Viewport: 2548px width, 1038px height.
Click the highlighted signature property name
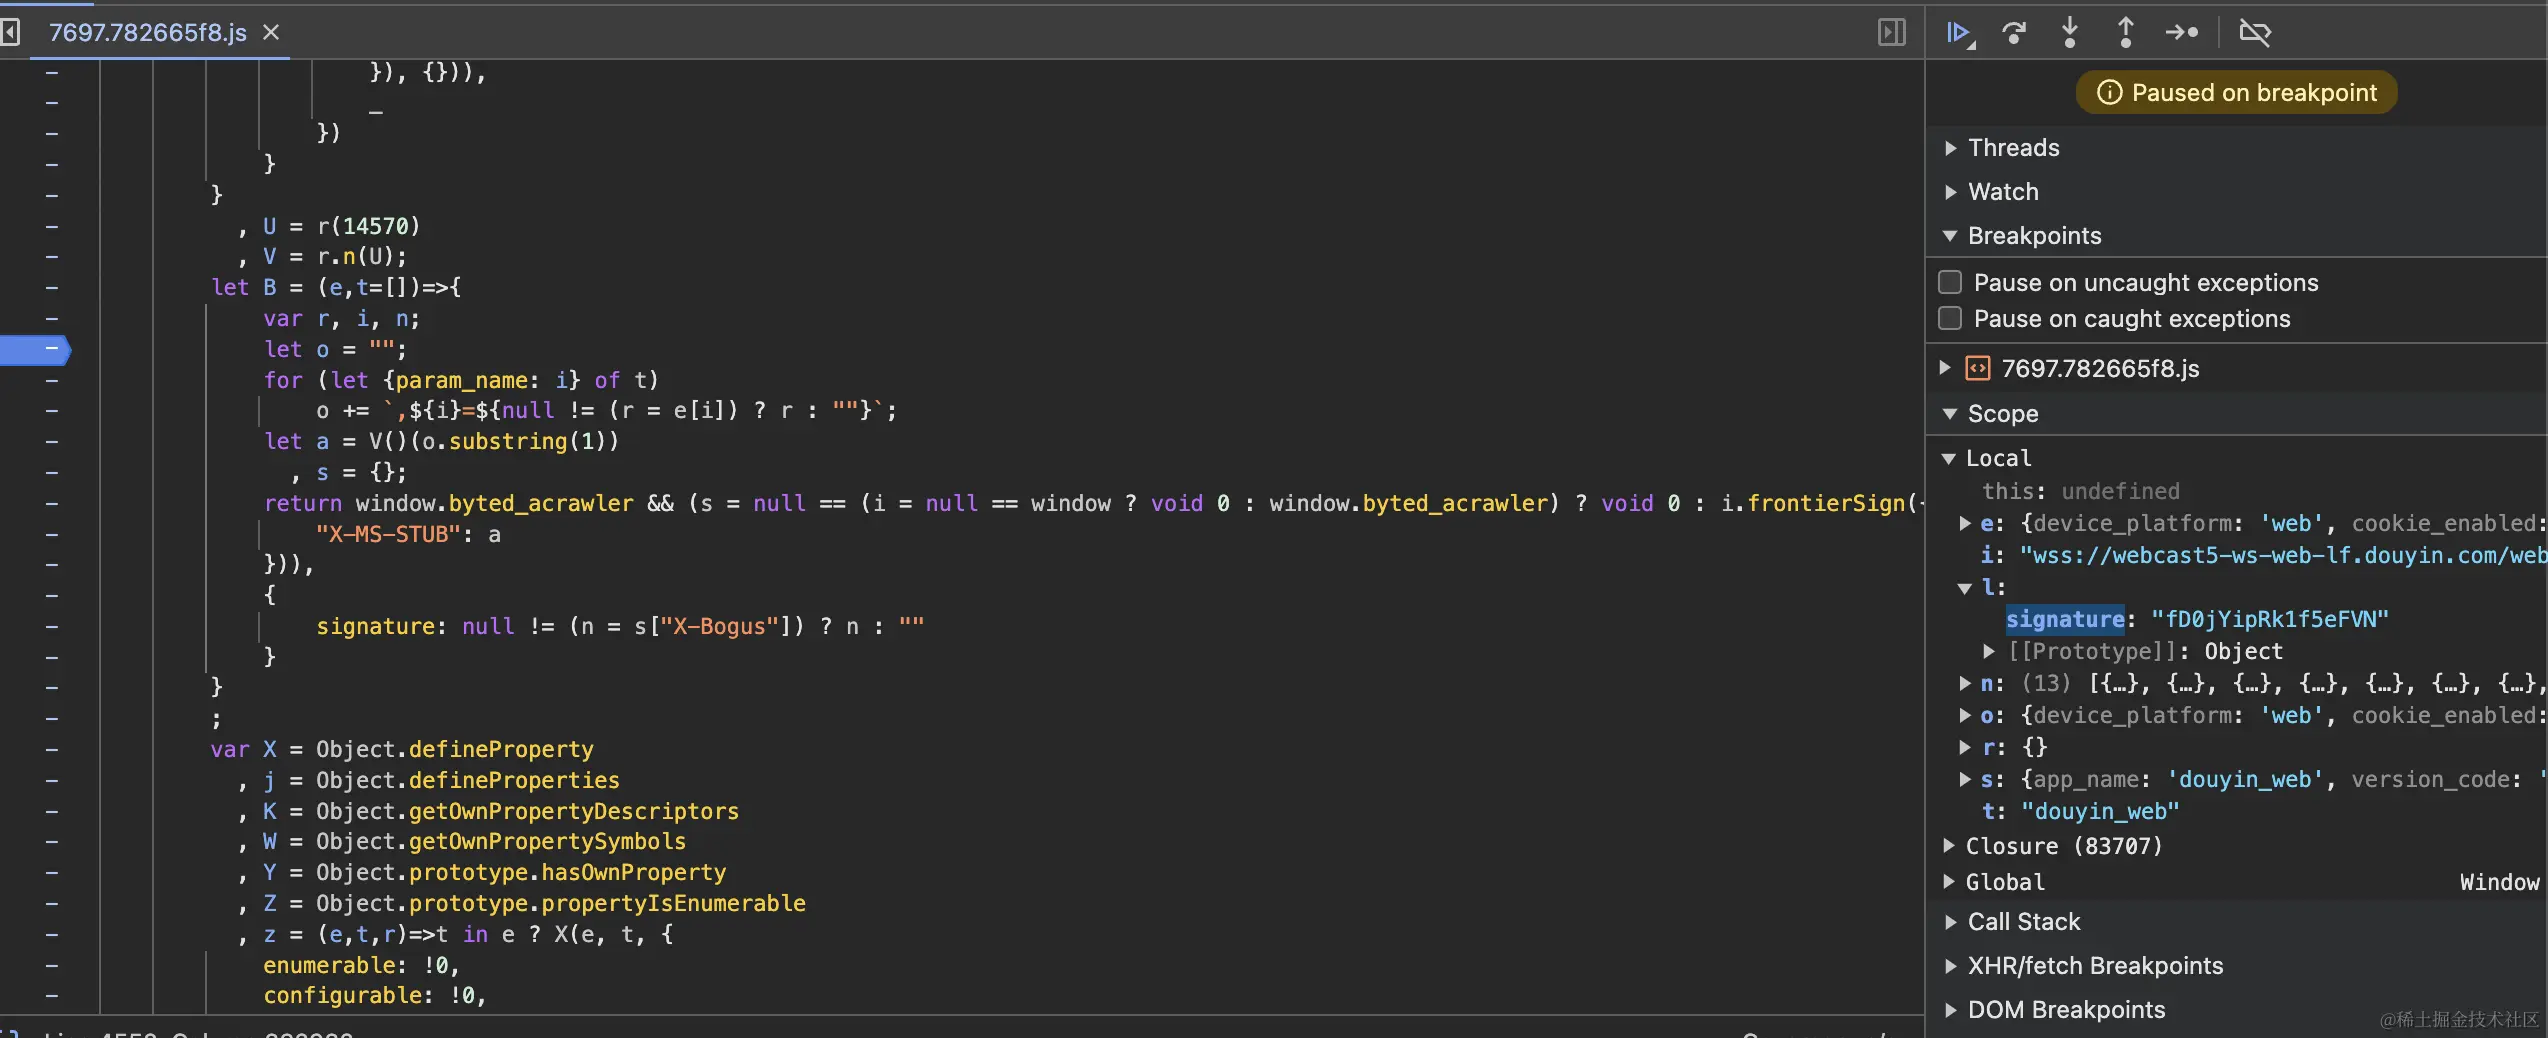2065,620
